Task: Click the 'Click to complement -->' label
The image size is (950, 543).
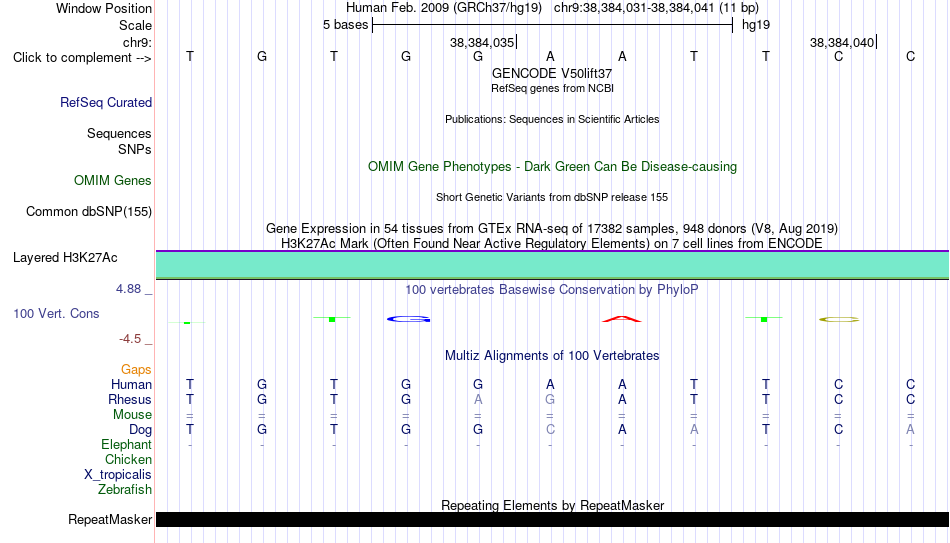Action: click(82, 58)
